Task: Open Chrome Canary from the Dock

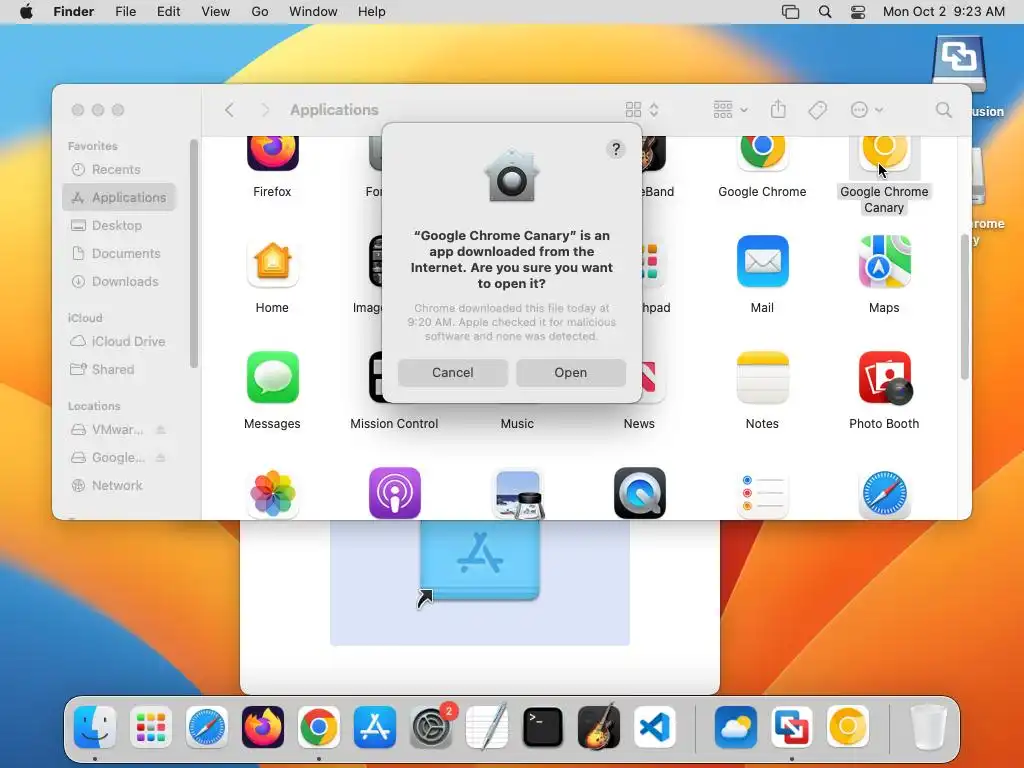Action: click(848, 727)
